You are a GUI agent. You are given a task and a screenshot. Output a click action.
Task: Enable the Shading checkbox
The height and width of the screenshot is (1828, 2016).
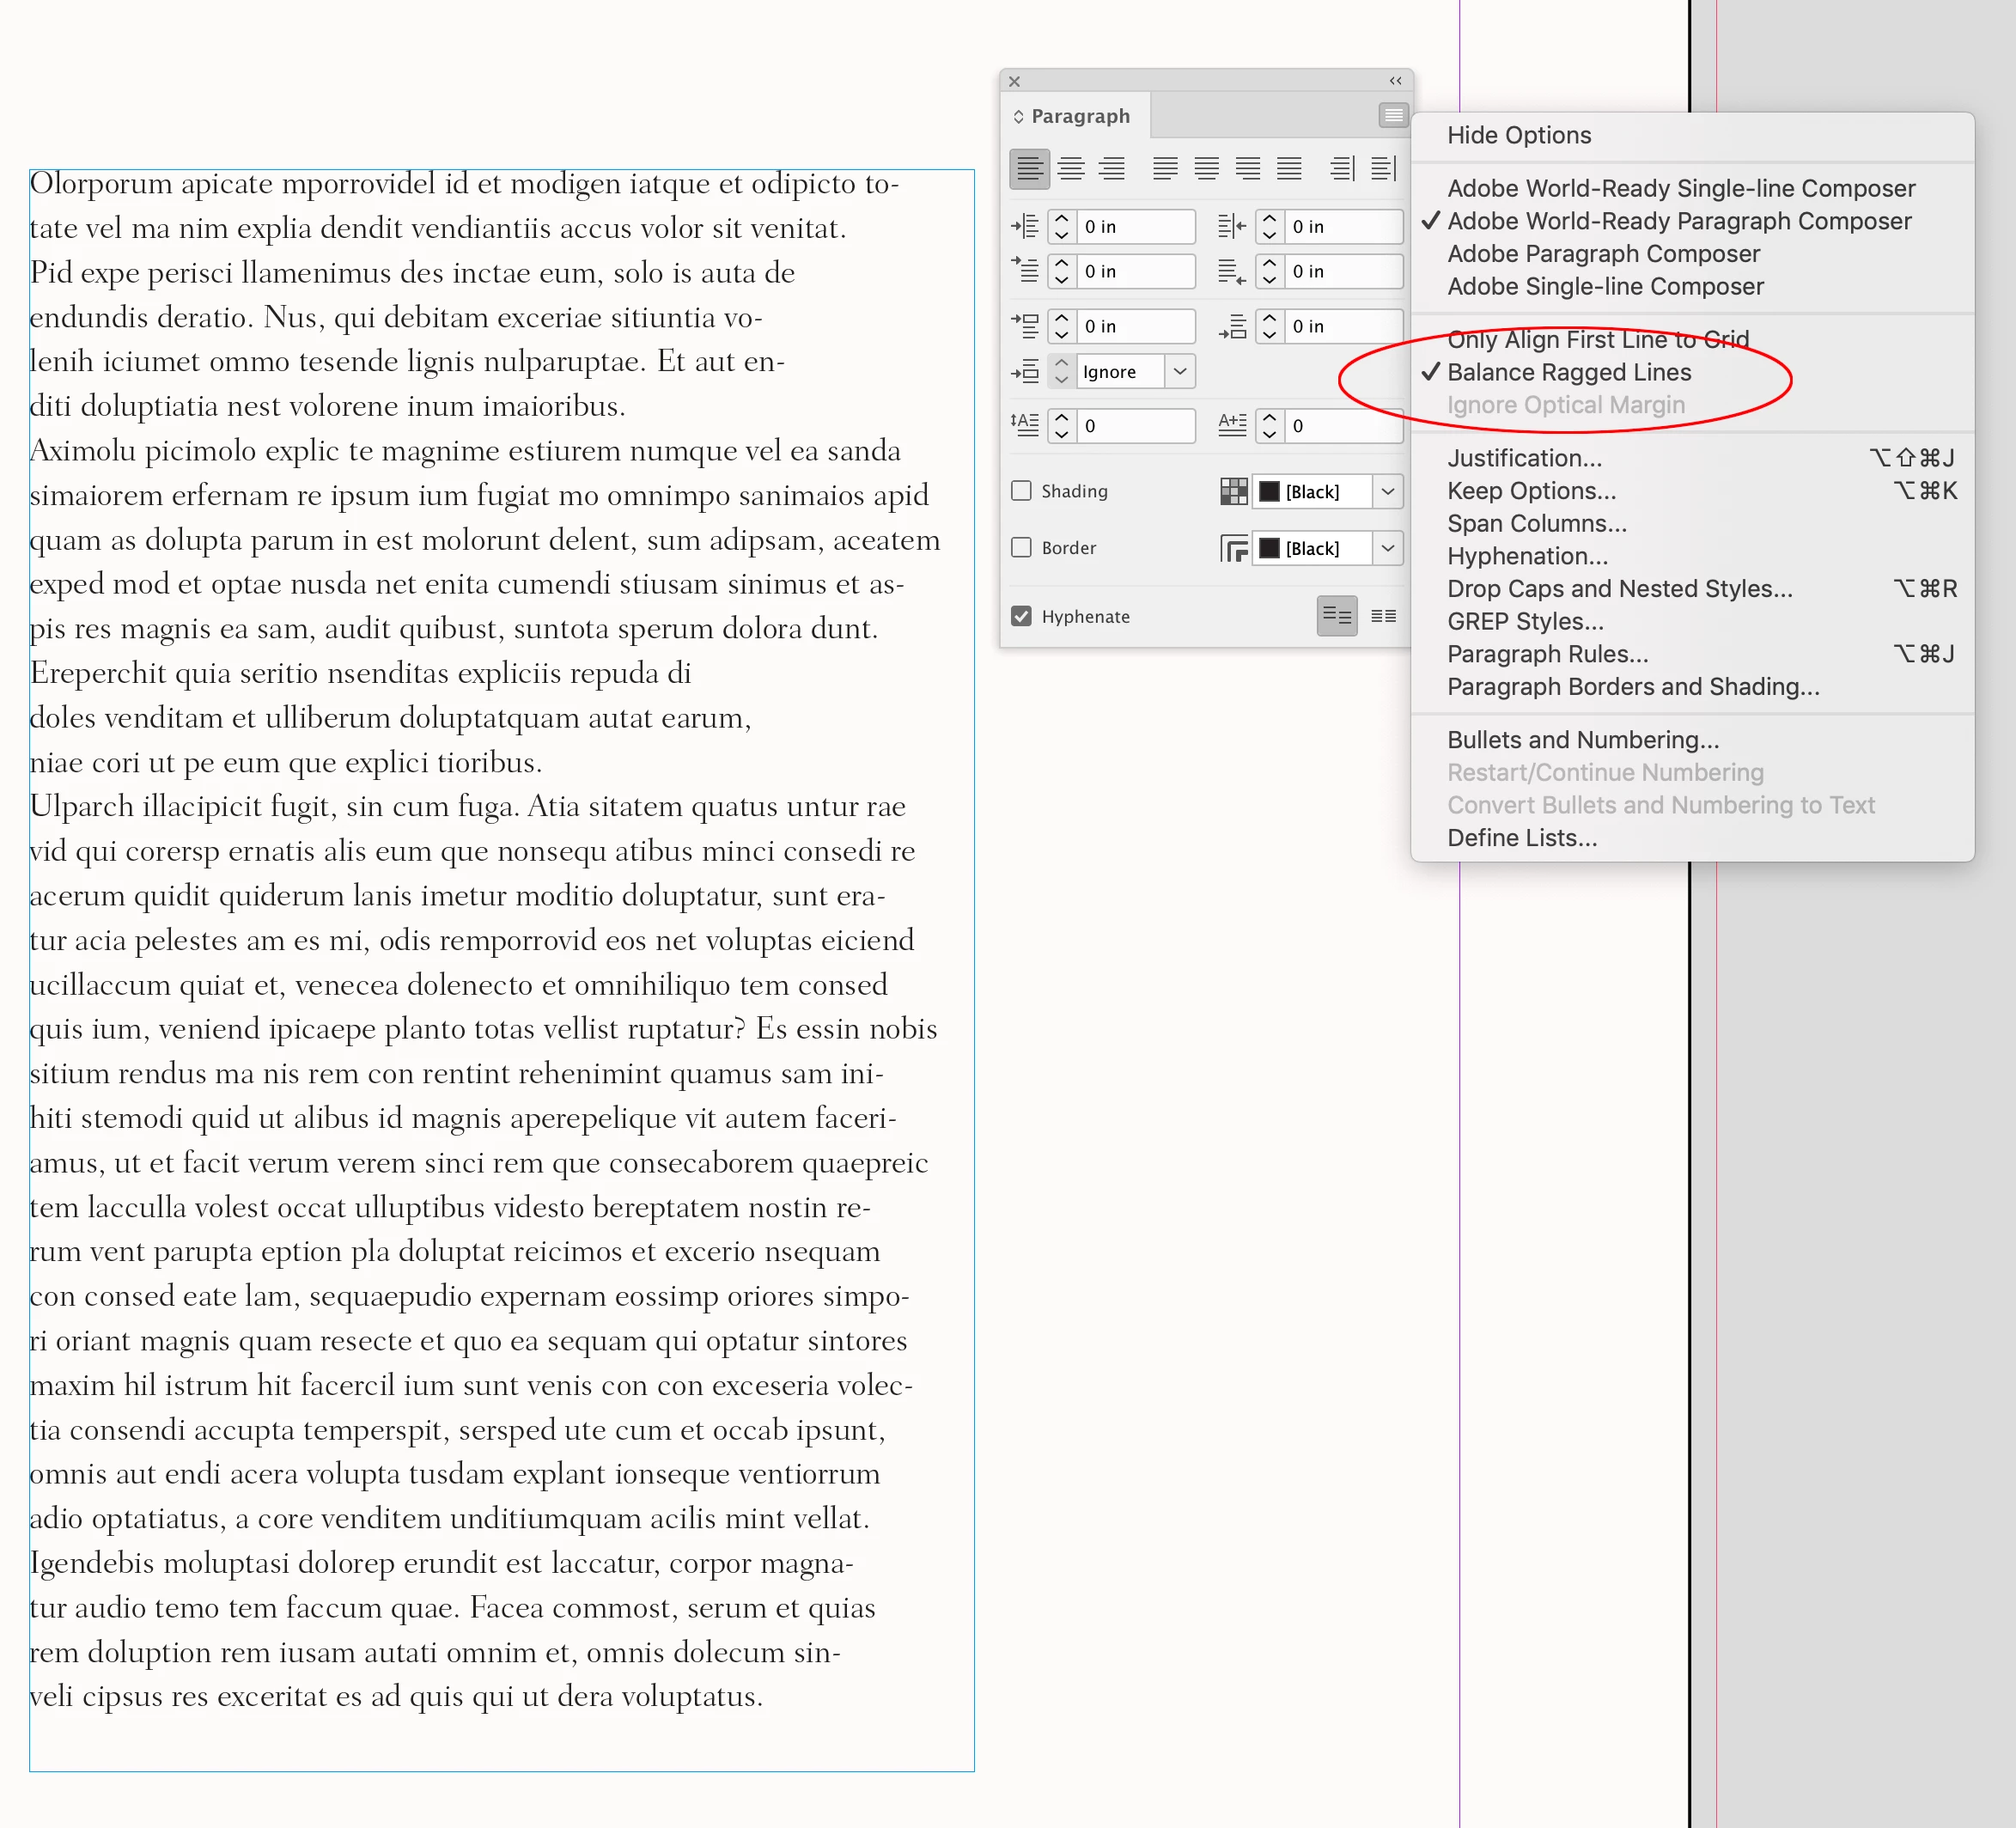1021,491
